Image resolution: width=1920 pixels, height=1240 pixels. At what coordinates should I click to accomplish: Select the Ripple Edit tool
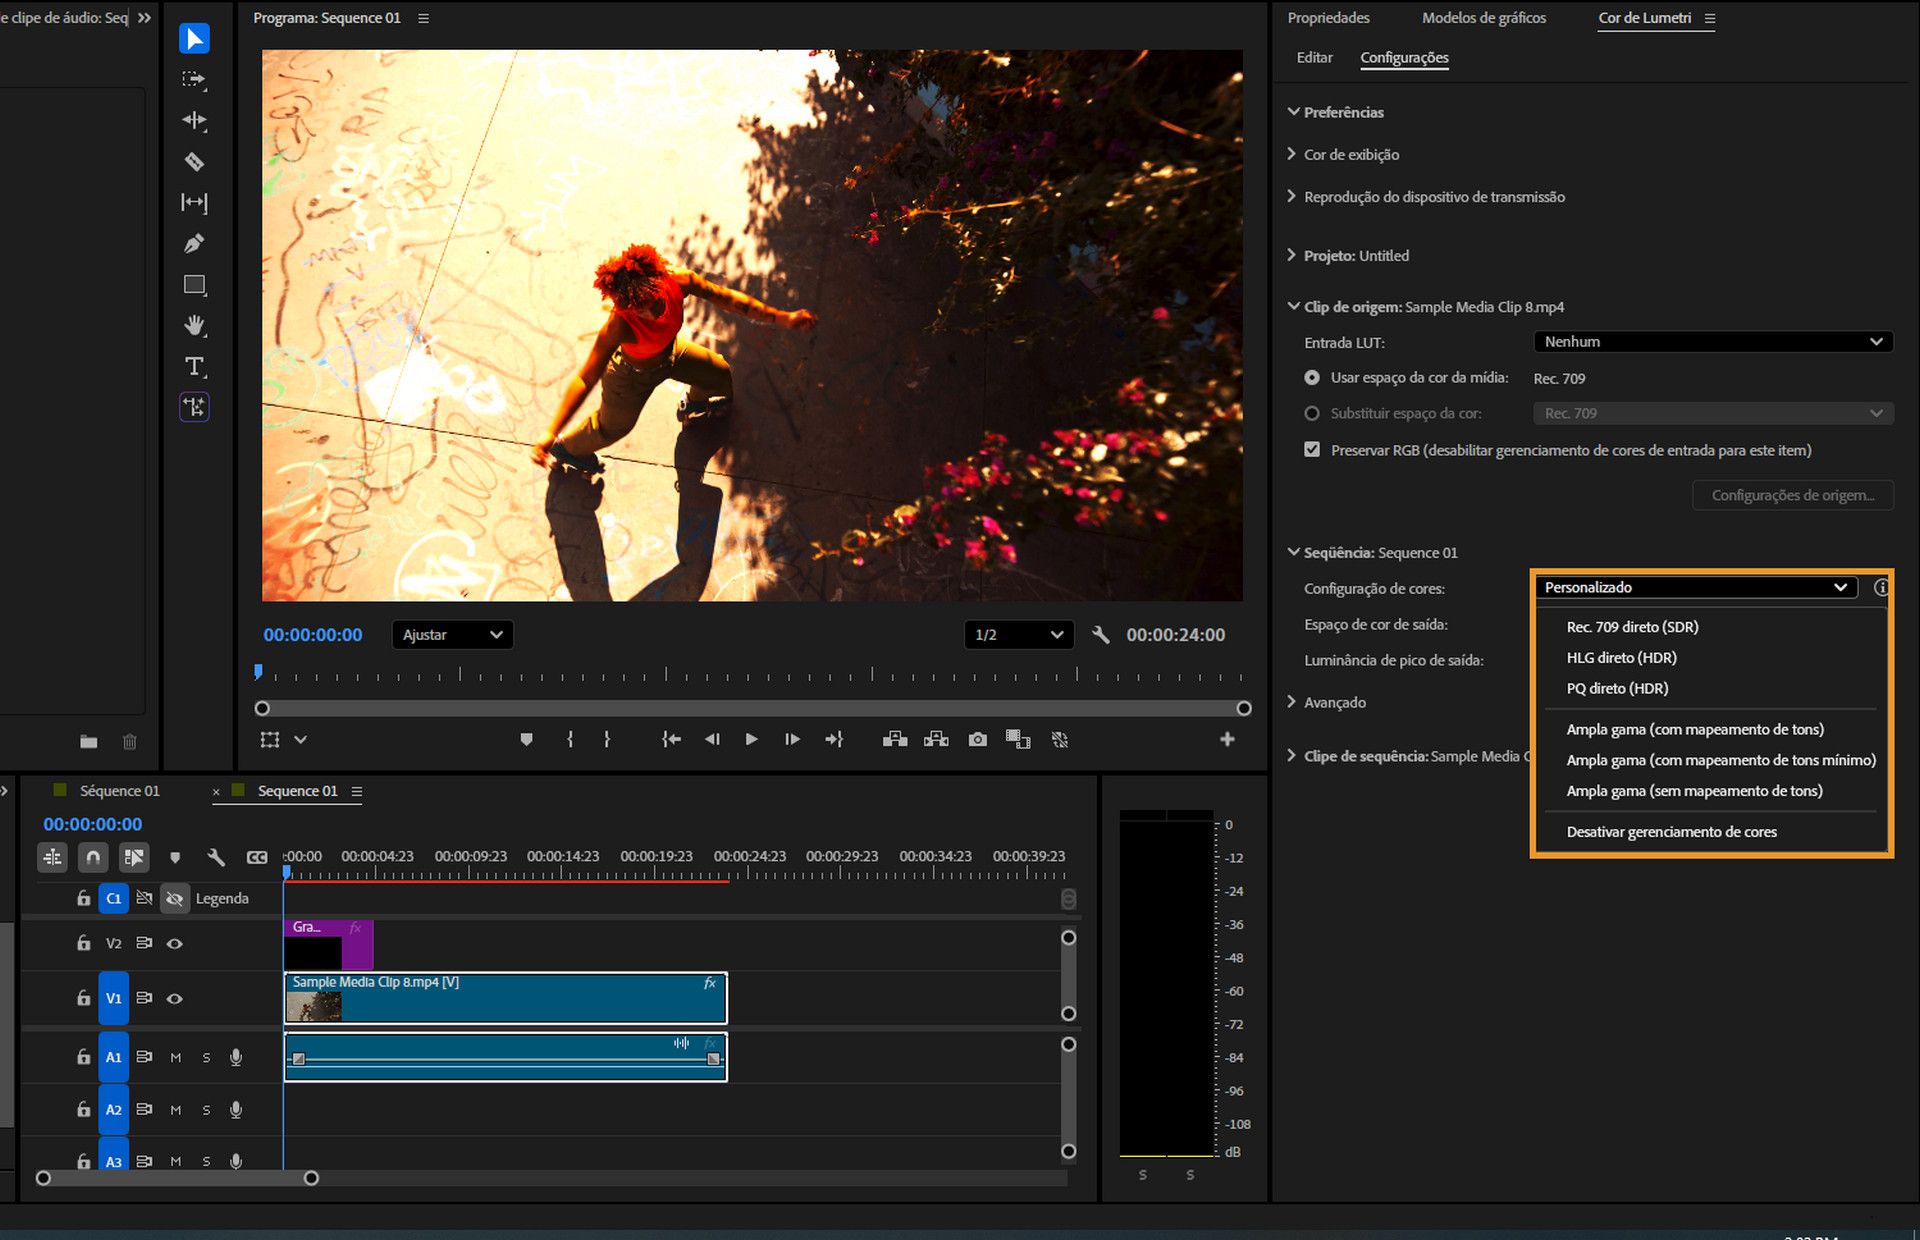[x=194, y=120]
